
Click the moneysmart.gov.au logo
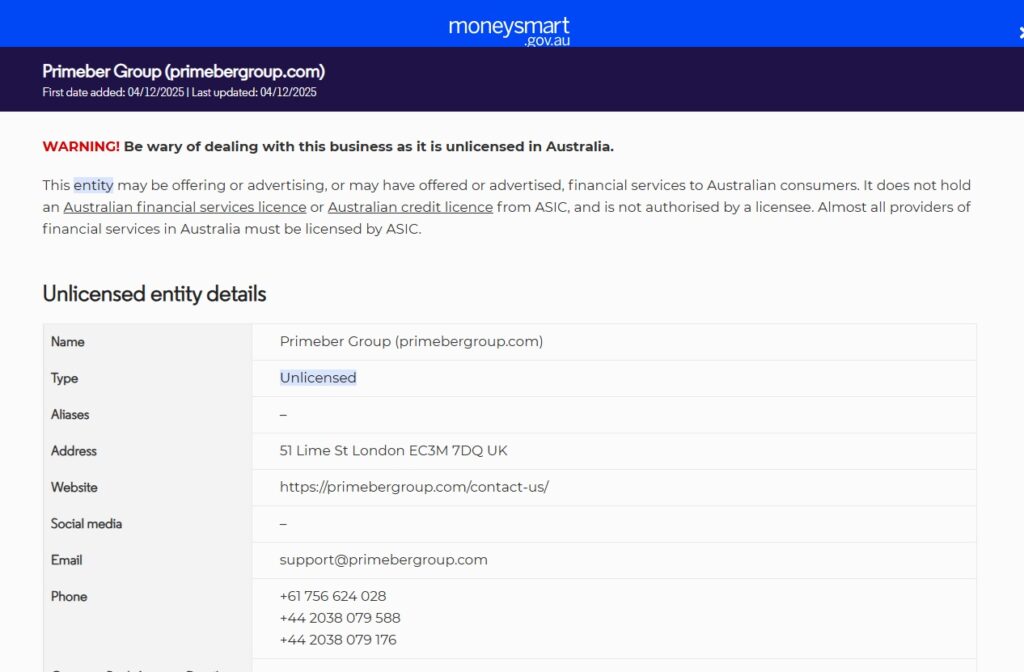click(508, 27)
